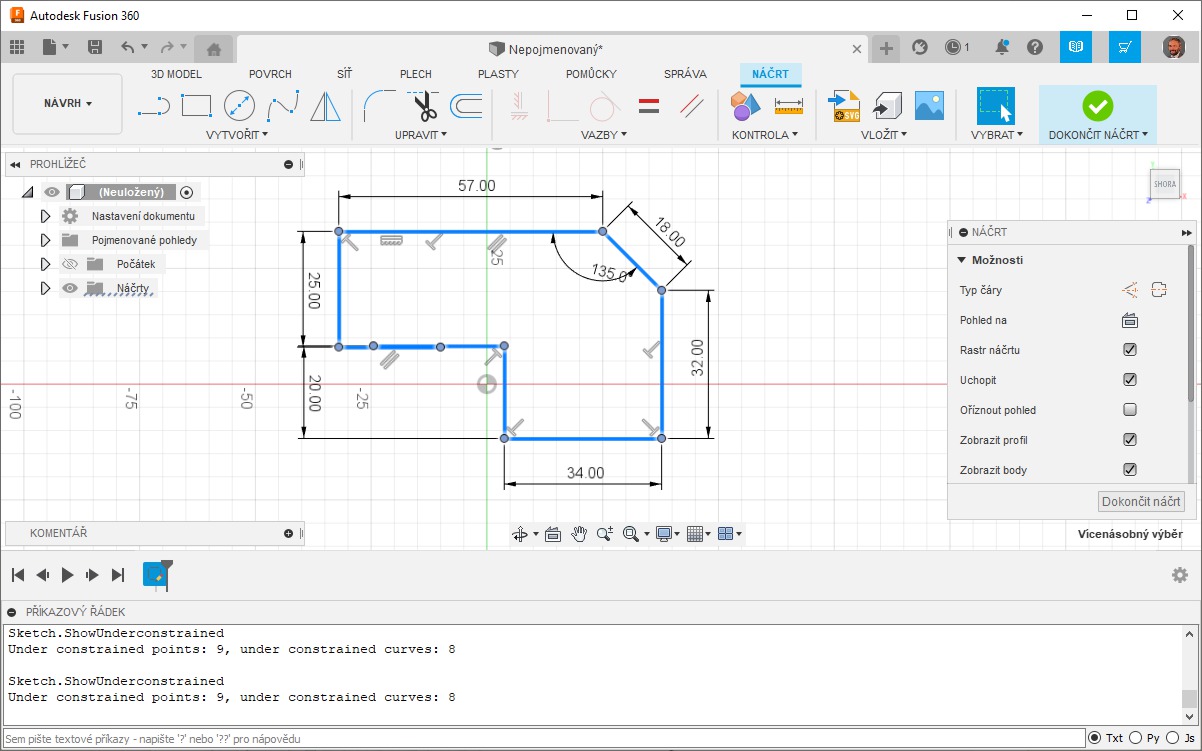Click the Insert SVG icon

click(x=845, y=105)
